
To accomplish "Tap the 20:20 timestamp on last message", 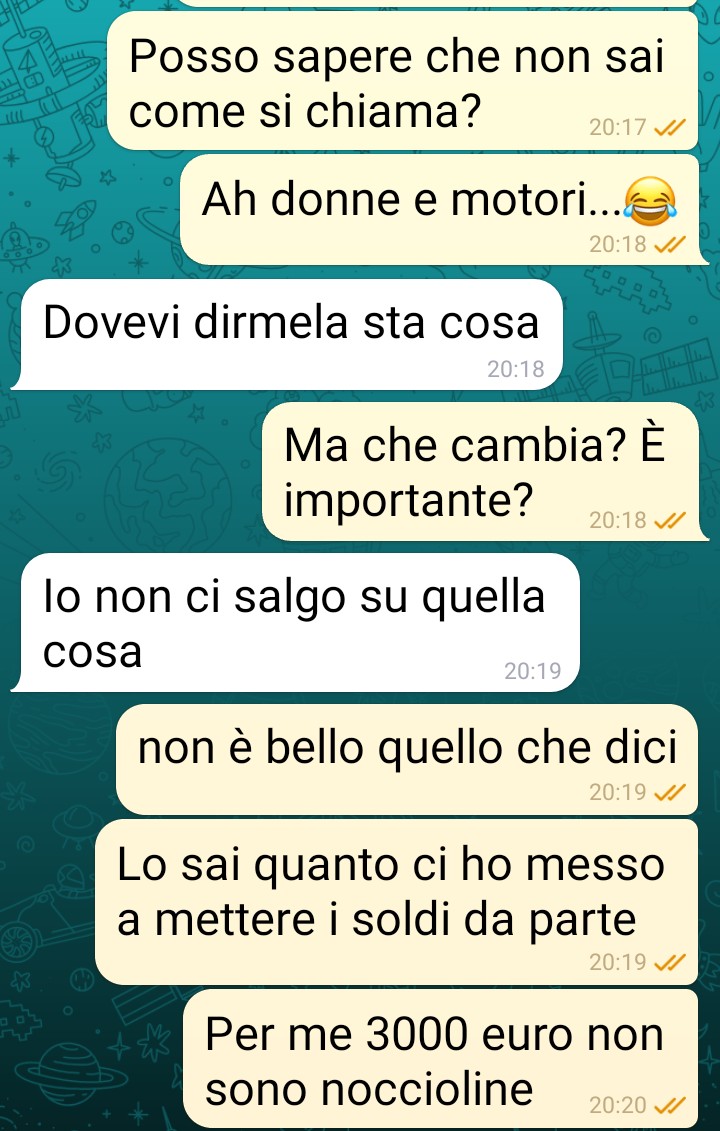I will click(618, 1105).
